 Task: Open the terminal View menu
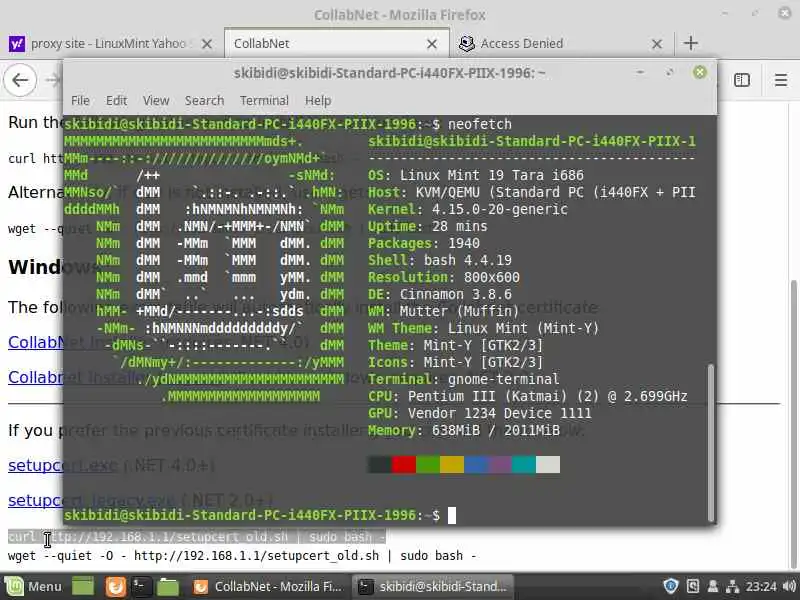pos(156,101)
